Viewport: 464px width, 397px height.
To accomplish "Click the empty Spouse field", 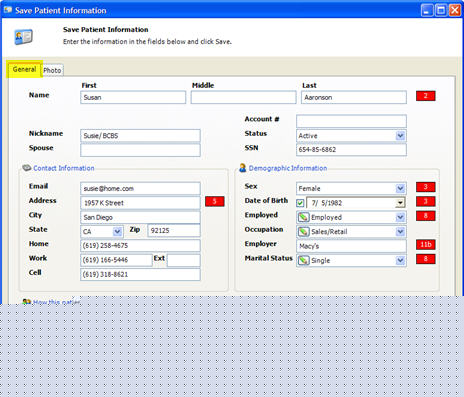I will (140, 150).
